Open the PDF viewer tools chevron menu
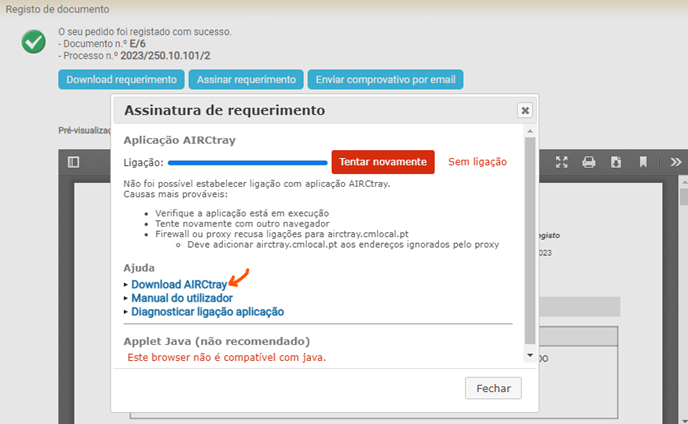Image resolution: width=688 pixels, height=424 pixels. pyautogui.click(x=675, y=162)
